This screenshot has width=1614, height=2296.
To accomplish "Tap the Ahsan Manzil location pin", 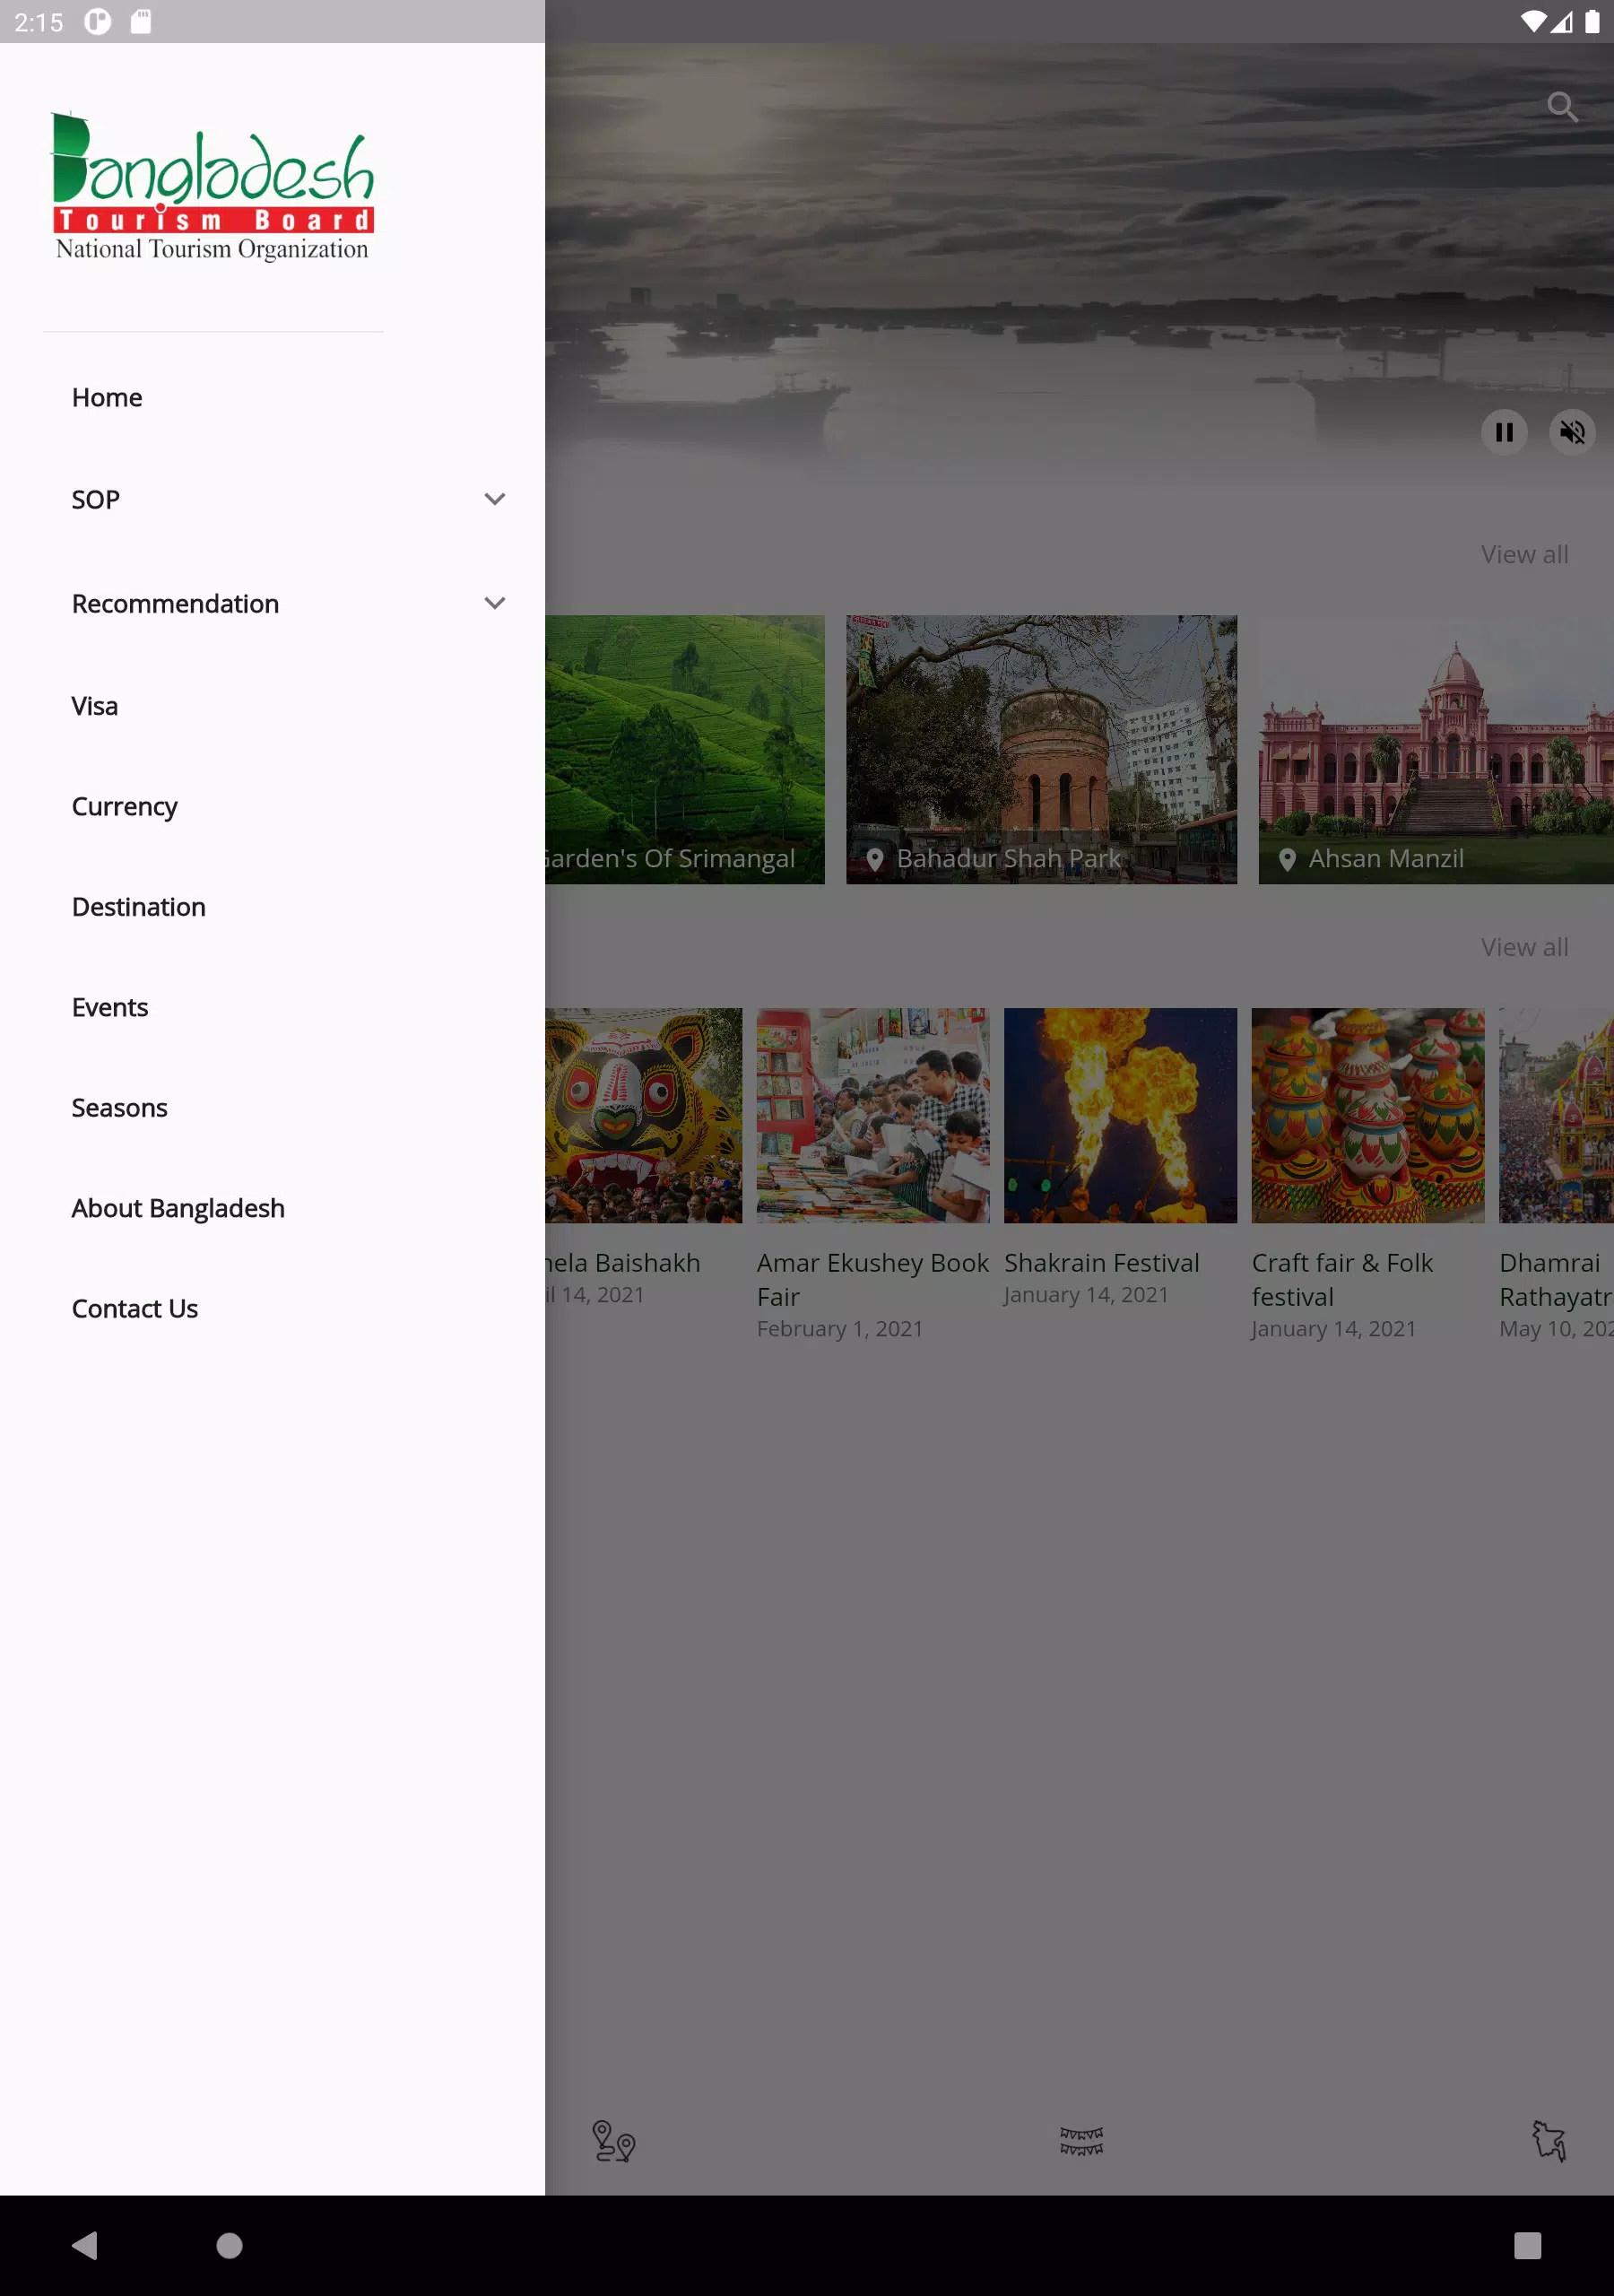I will tap(1287, 860).
